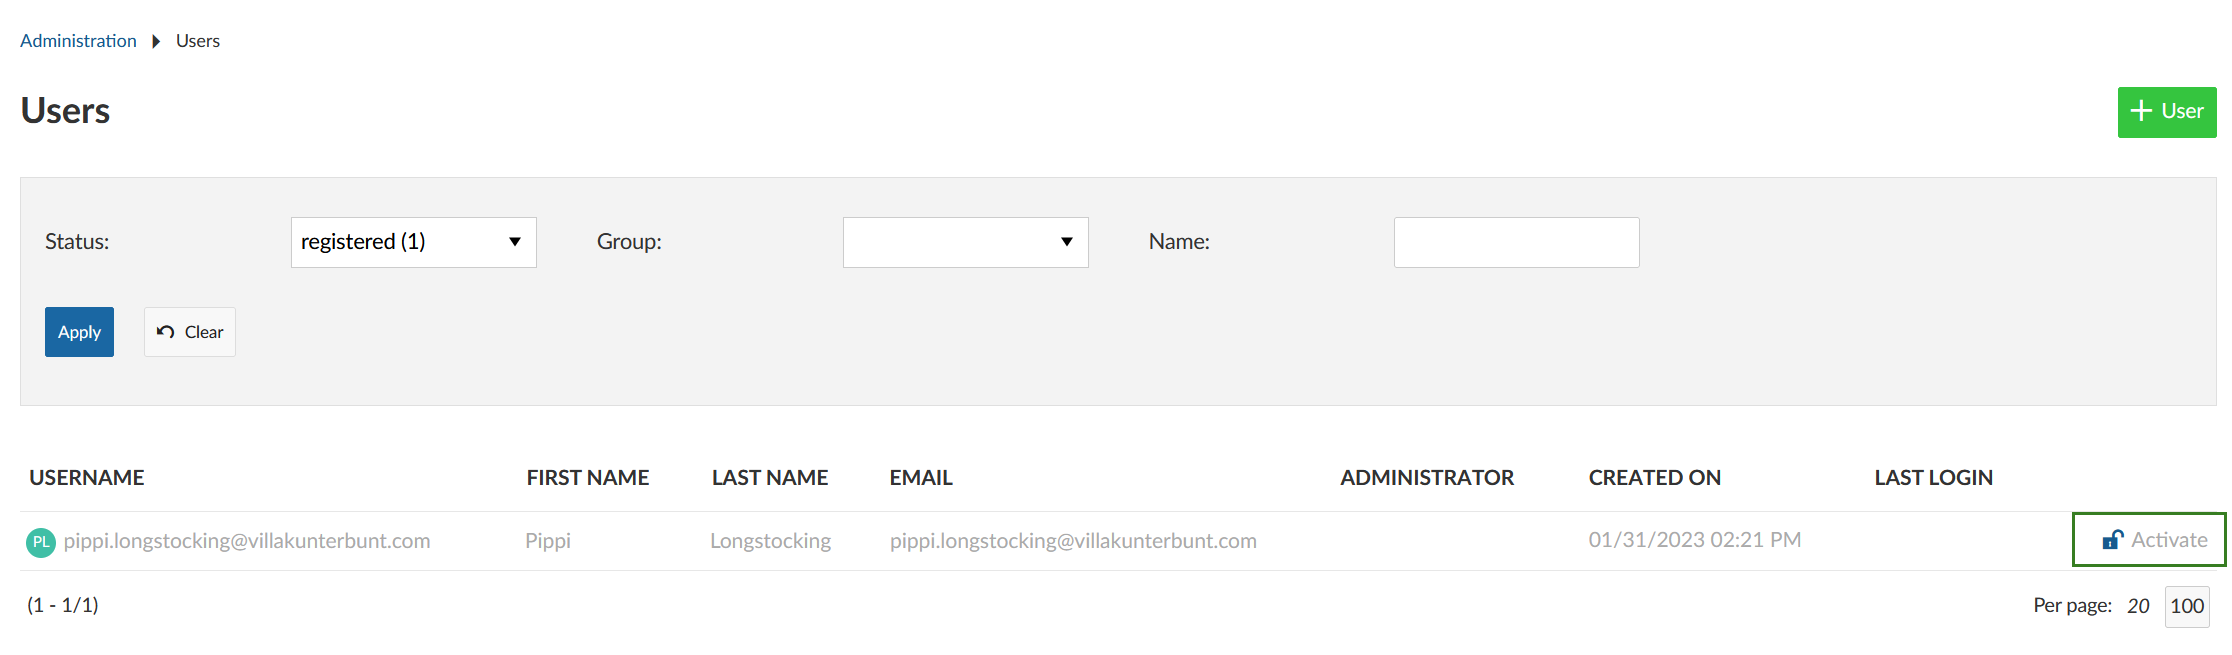
Task: Open pippi.longstocking username link
Action: [247, 541]
